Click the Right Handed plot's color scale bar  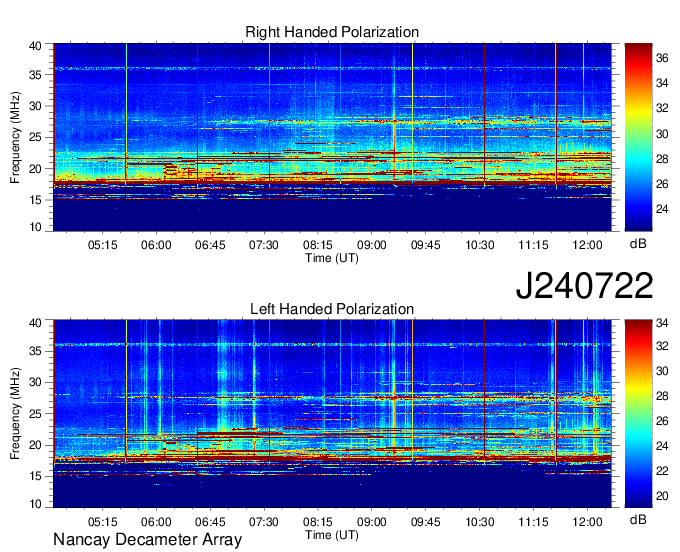638,137
